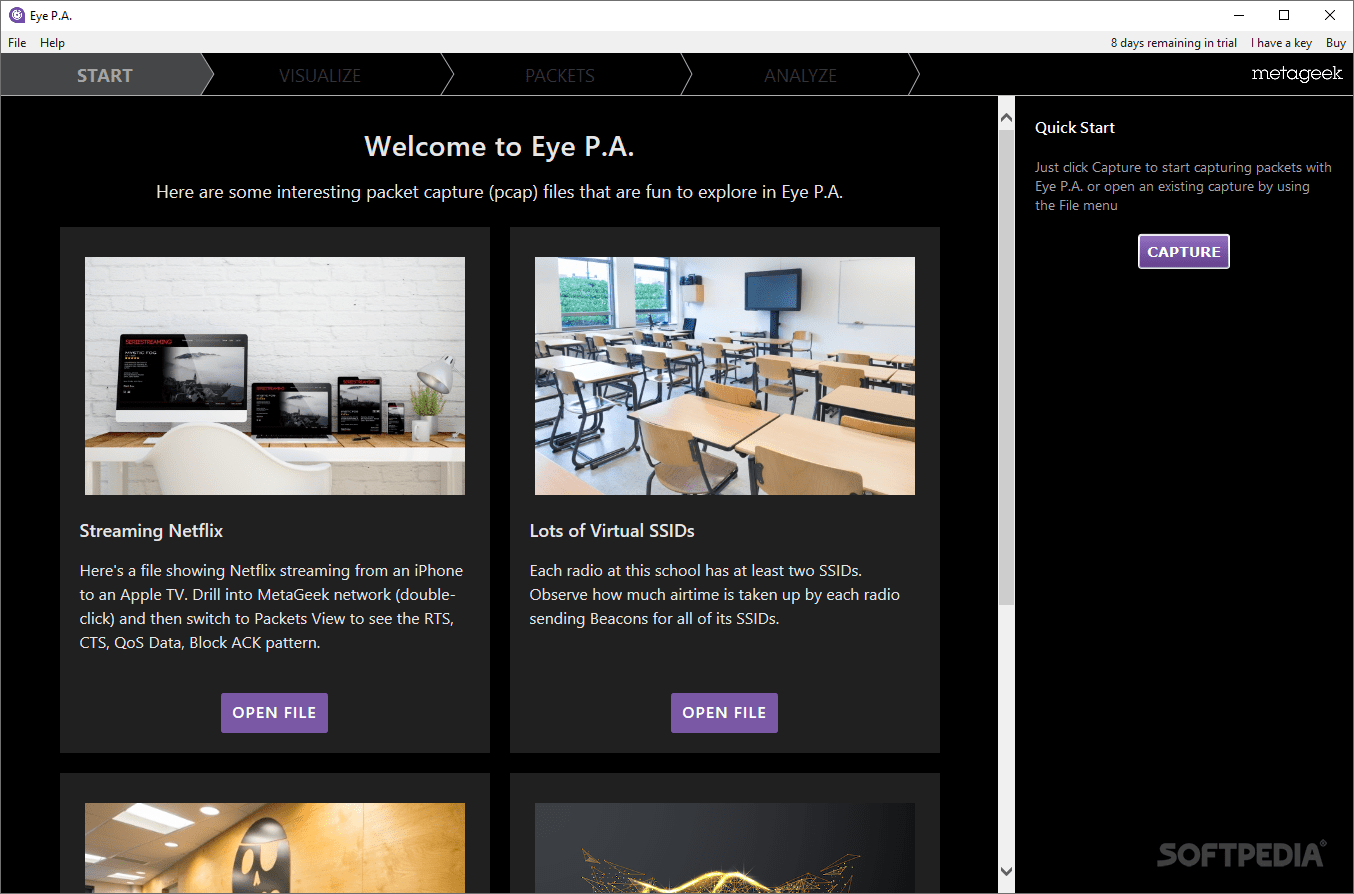Viewport: 1354px width, 894px height.
Task: Click the '8 days remaining in trial' notice
Action: pyautogui.click(x=1173, y=43)
